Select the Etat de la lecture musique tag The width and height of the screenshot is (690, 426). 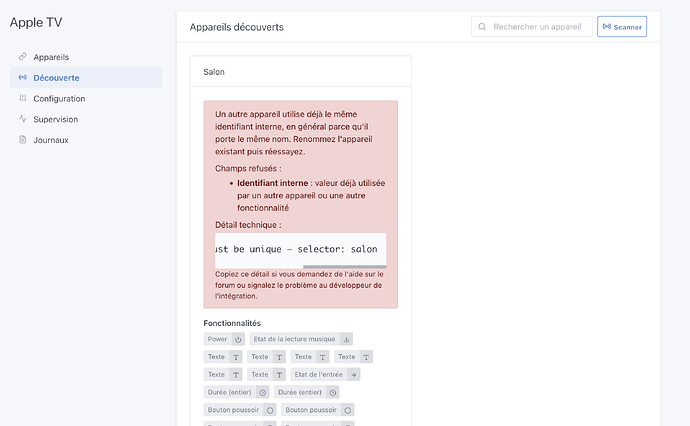[x=301, y=339]
